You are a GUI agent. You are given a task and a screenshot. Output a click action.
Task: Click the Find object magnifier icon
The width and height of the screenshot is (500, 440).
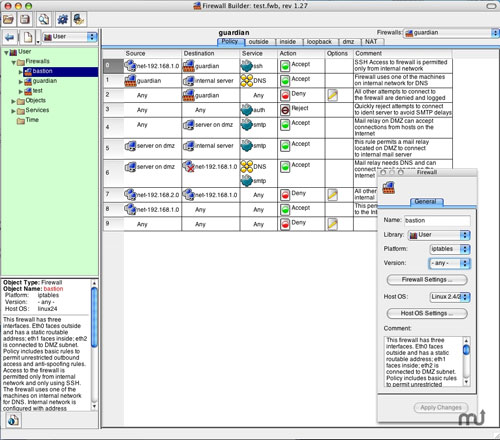pyautogui.click(x=44, y=19)
